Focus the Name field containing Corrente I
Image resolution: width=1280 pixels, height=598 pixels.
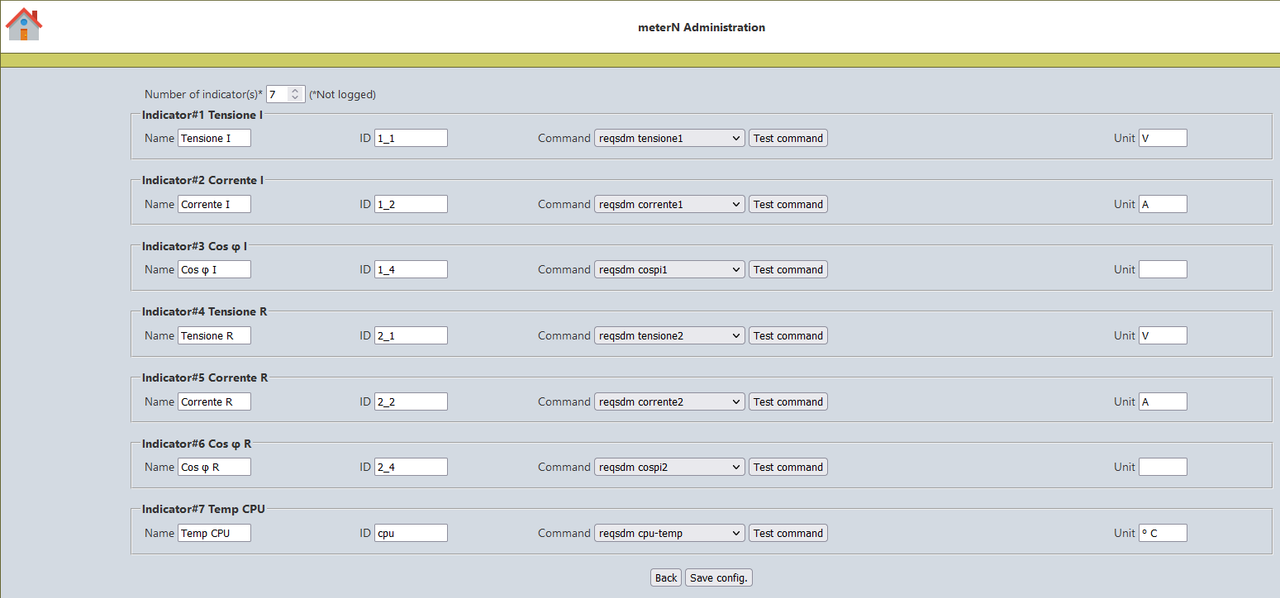214,204
